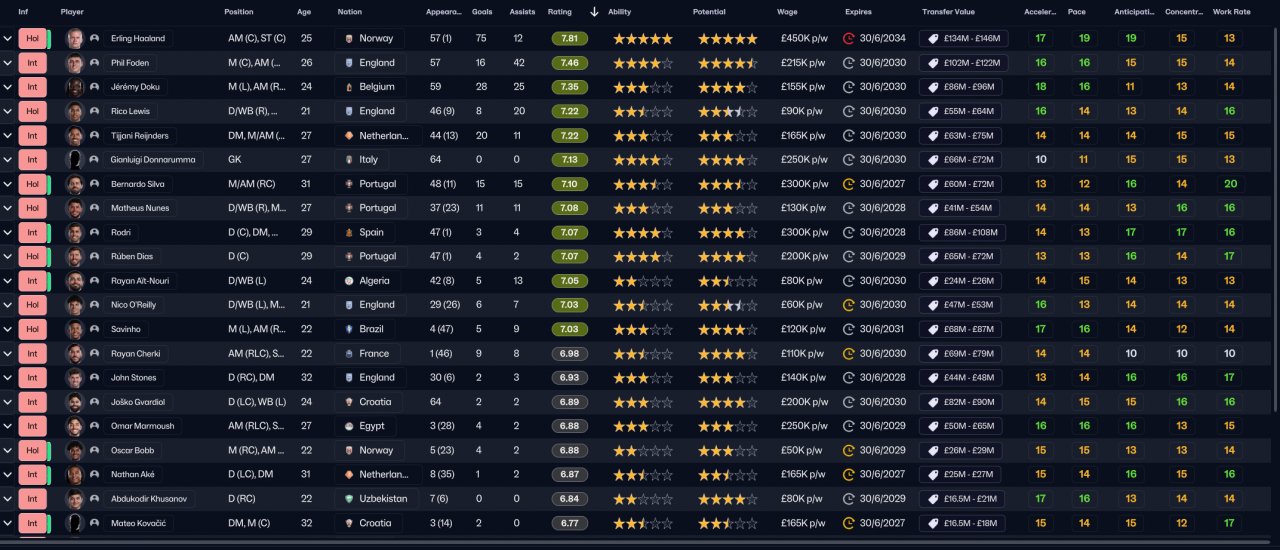Viewport: 1280px width, 550px height.
Task: Open Omar Marmoush's player name button
Action: pos(142,426)
